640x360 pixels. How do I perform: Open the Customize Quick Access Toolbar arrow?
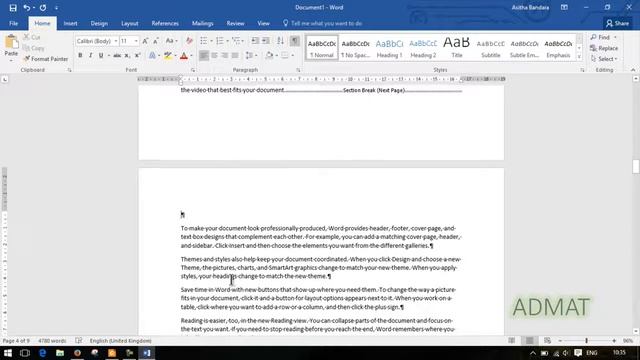[56, 8]
